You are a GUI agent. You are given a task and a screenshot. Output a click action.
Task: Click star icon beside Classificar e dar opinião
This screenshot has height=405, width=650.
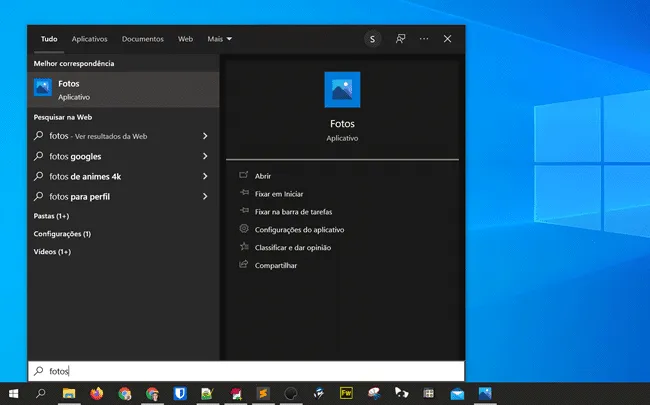[x=244, y=246]
